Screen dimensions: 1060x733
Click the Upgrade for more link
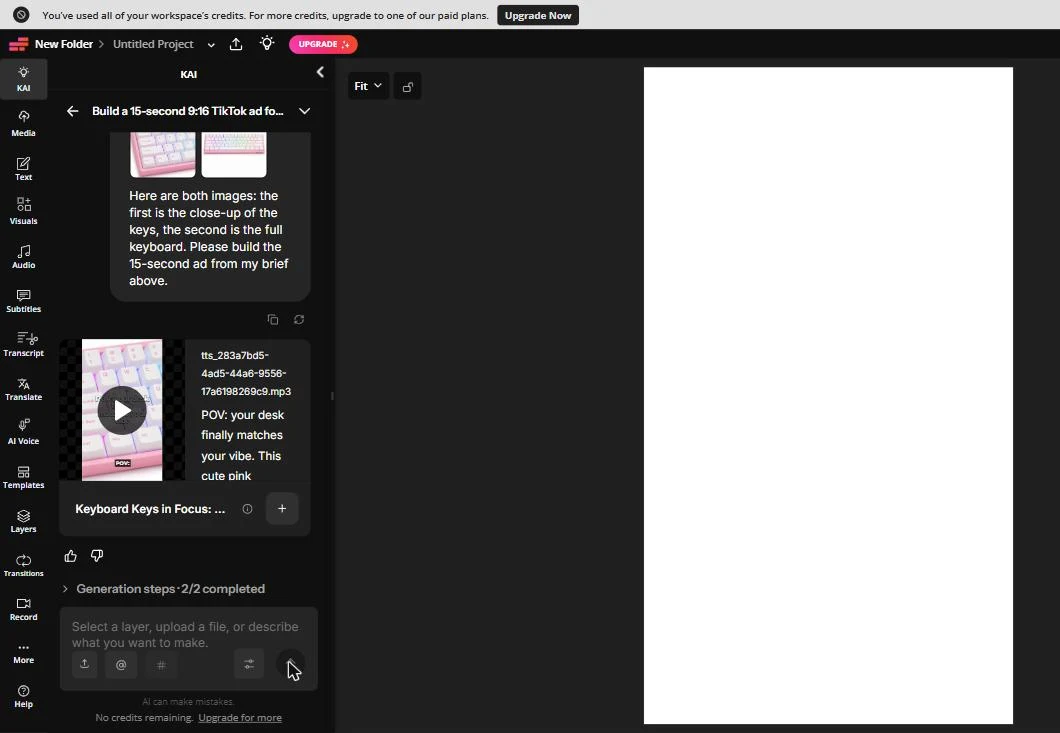point(240,718)
